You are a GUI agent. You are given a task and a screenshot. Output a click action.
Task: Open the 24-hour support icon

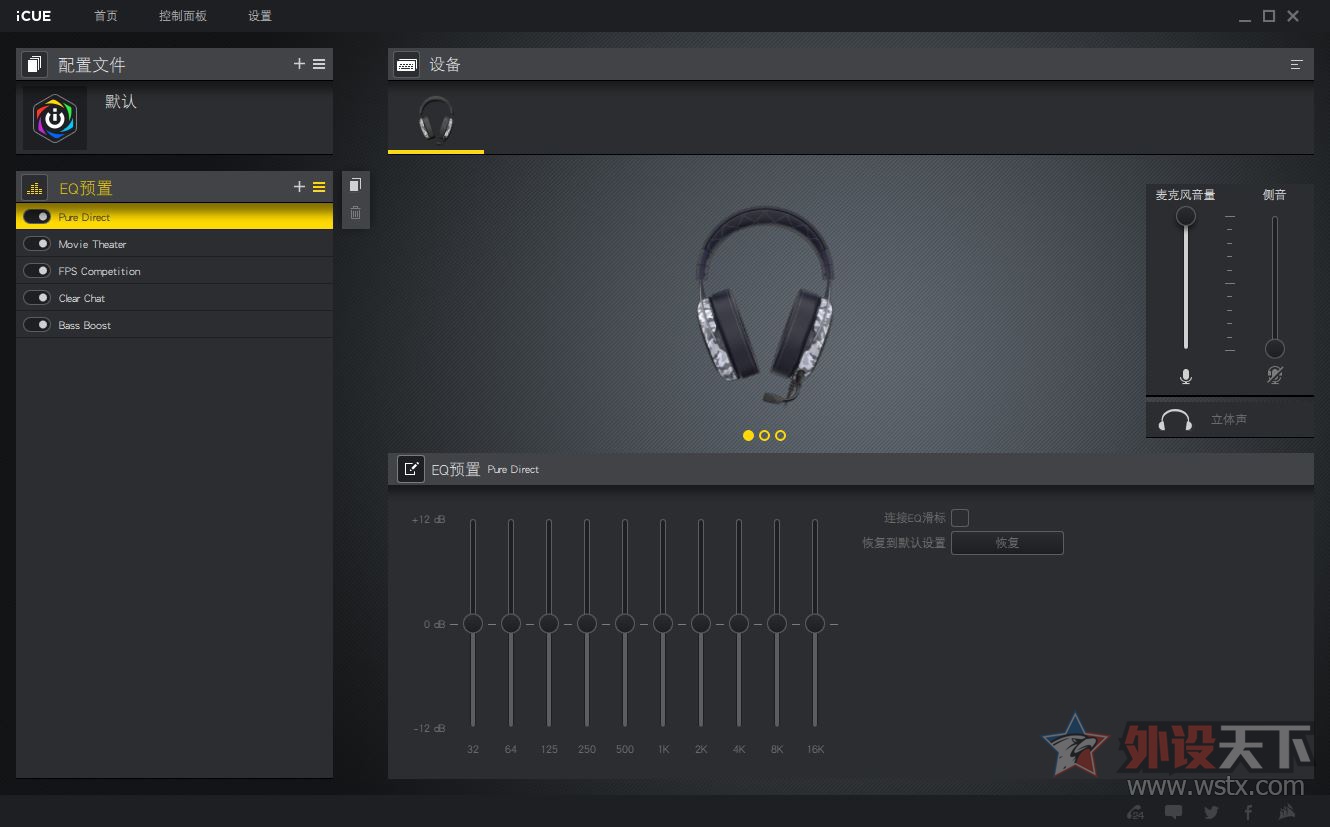coord(1135,812)
